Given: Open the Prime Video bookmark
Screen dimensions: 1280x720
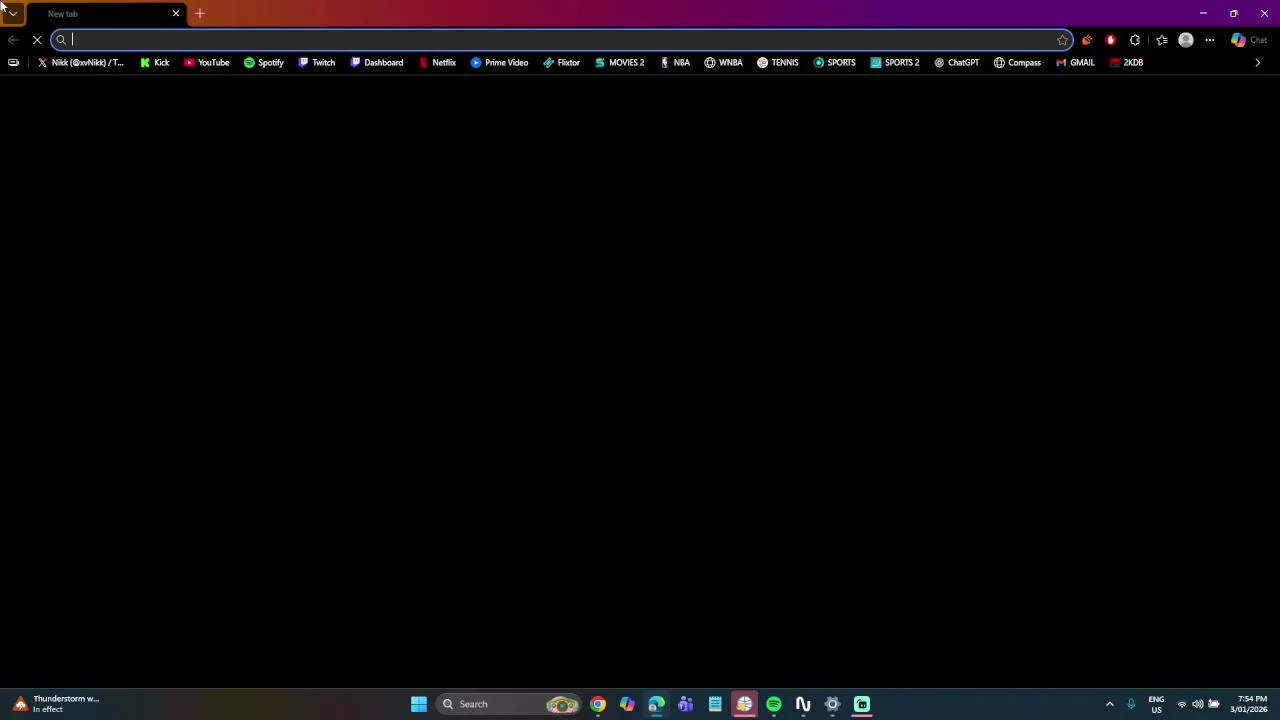Looking at the screenshot, I should [499, 62].
